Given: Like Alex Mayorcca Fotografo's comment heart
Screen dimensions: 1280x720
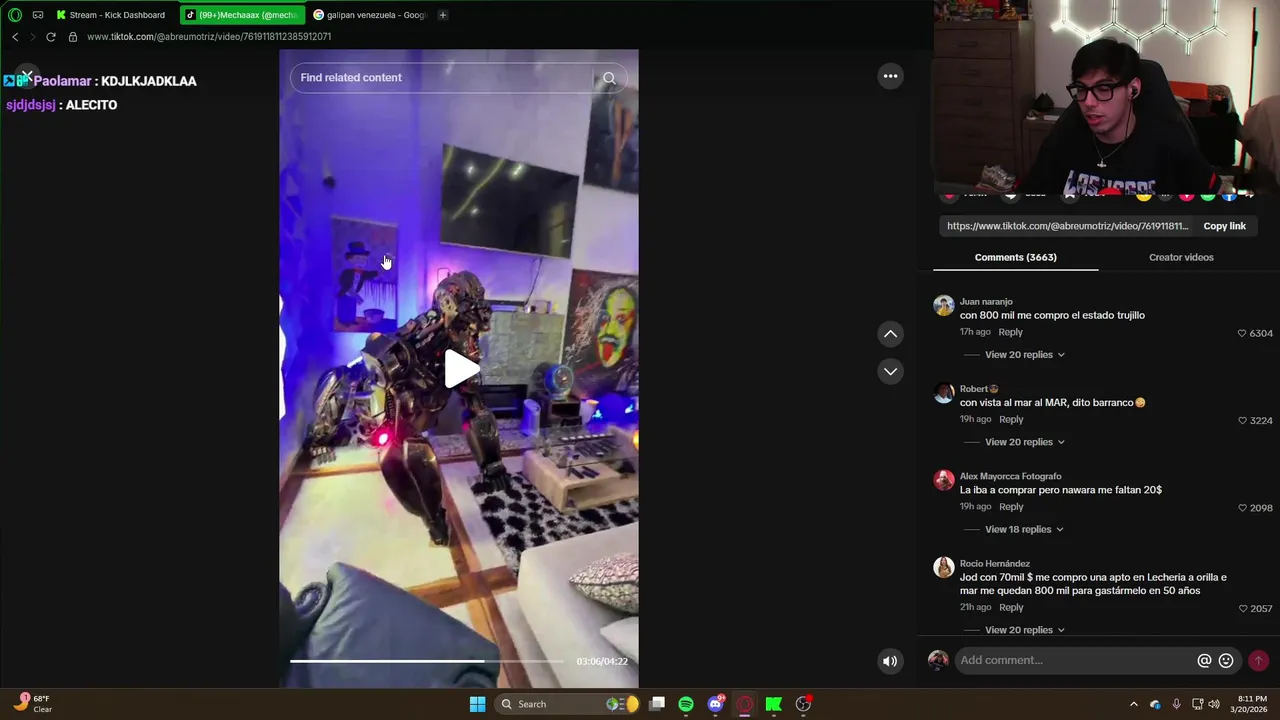Looking at the screenshot, I should pyautogui.click(x=1242, y=508).
